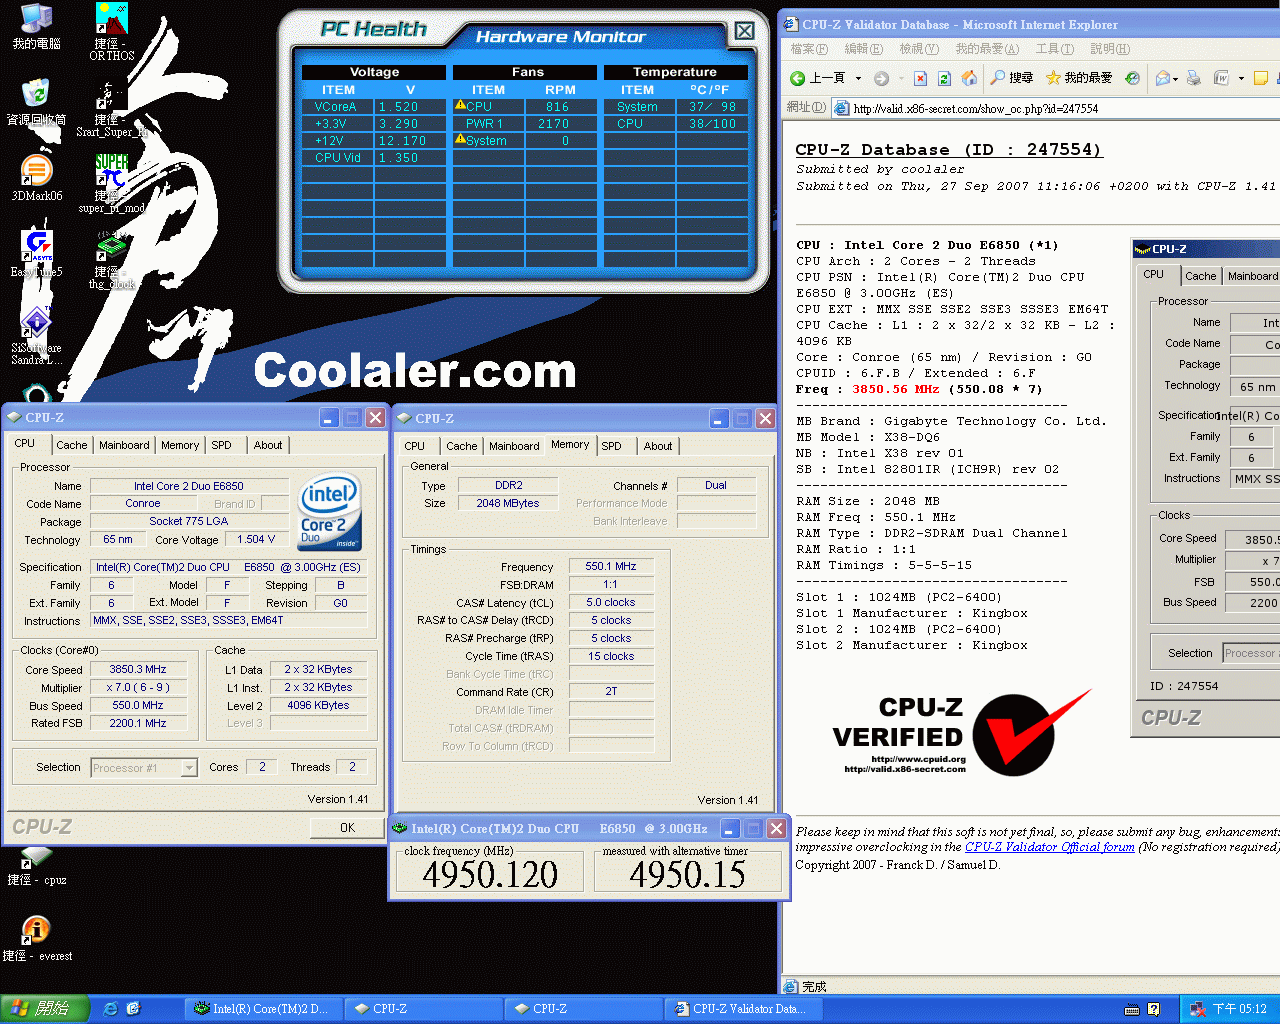The image size is (1280, 1024).
Task: Open the Processor selection dropdown on the validator page
Action: tap(1251, 653)
